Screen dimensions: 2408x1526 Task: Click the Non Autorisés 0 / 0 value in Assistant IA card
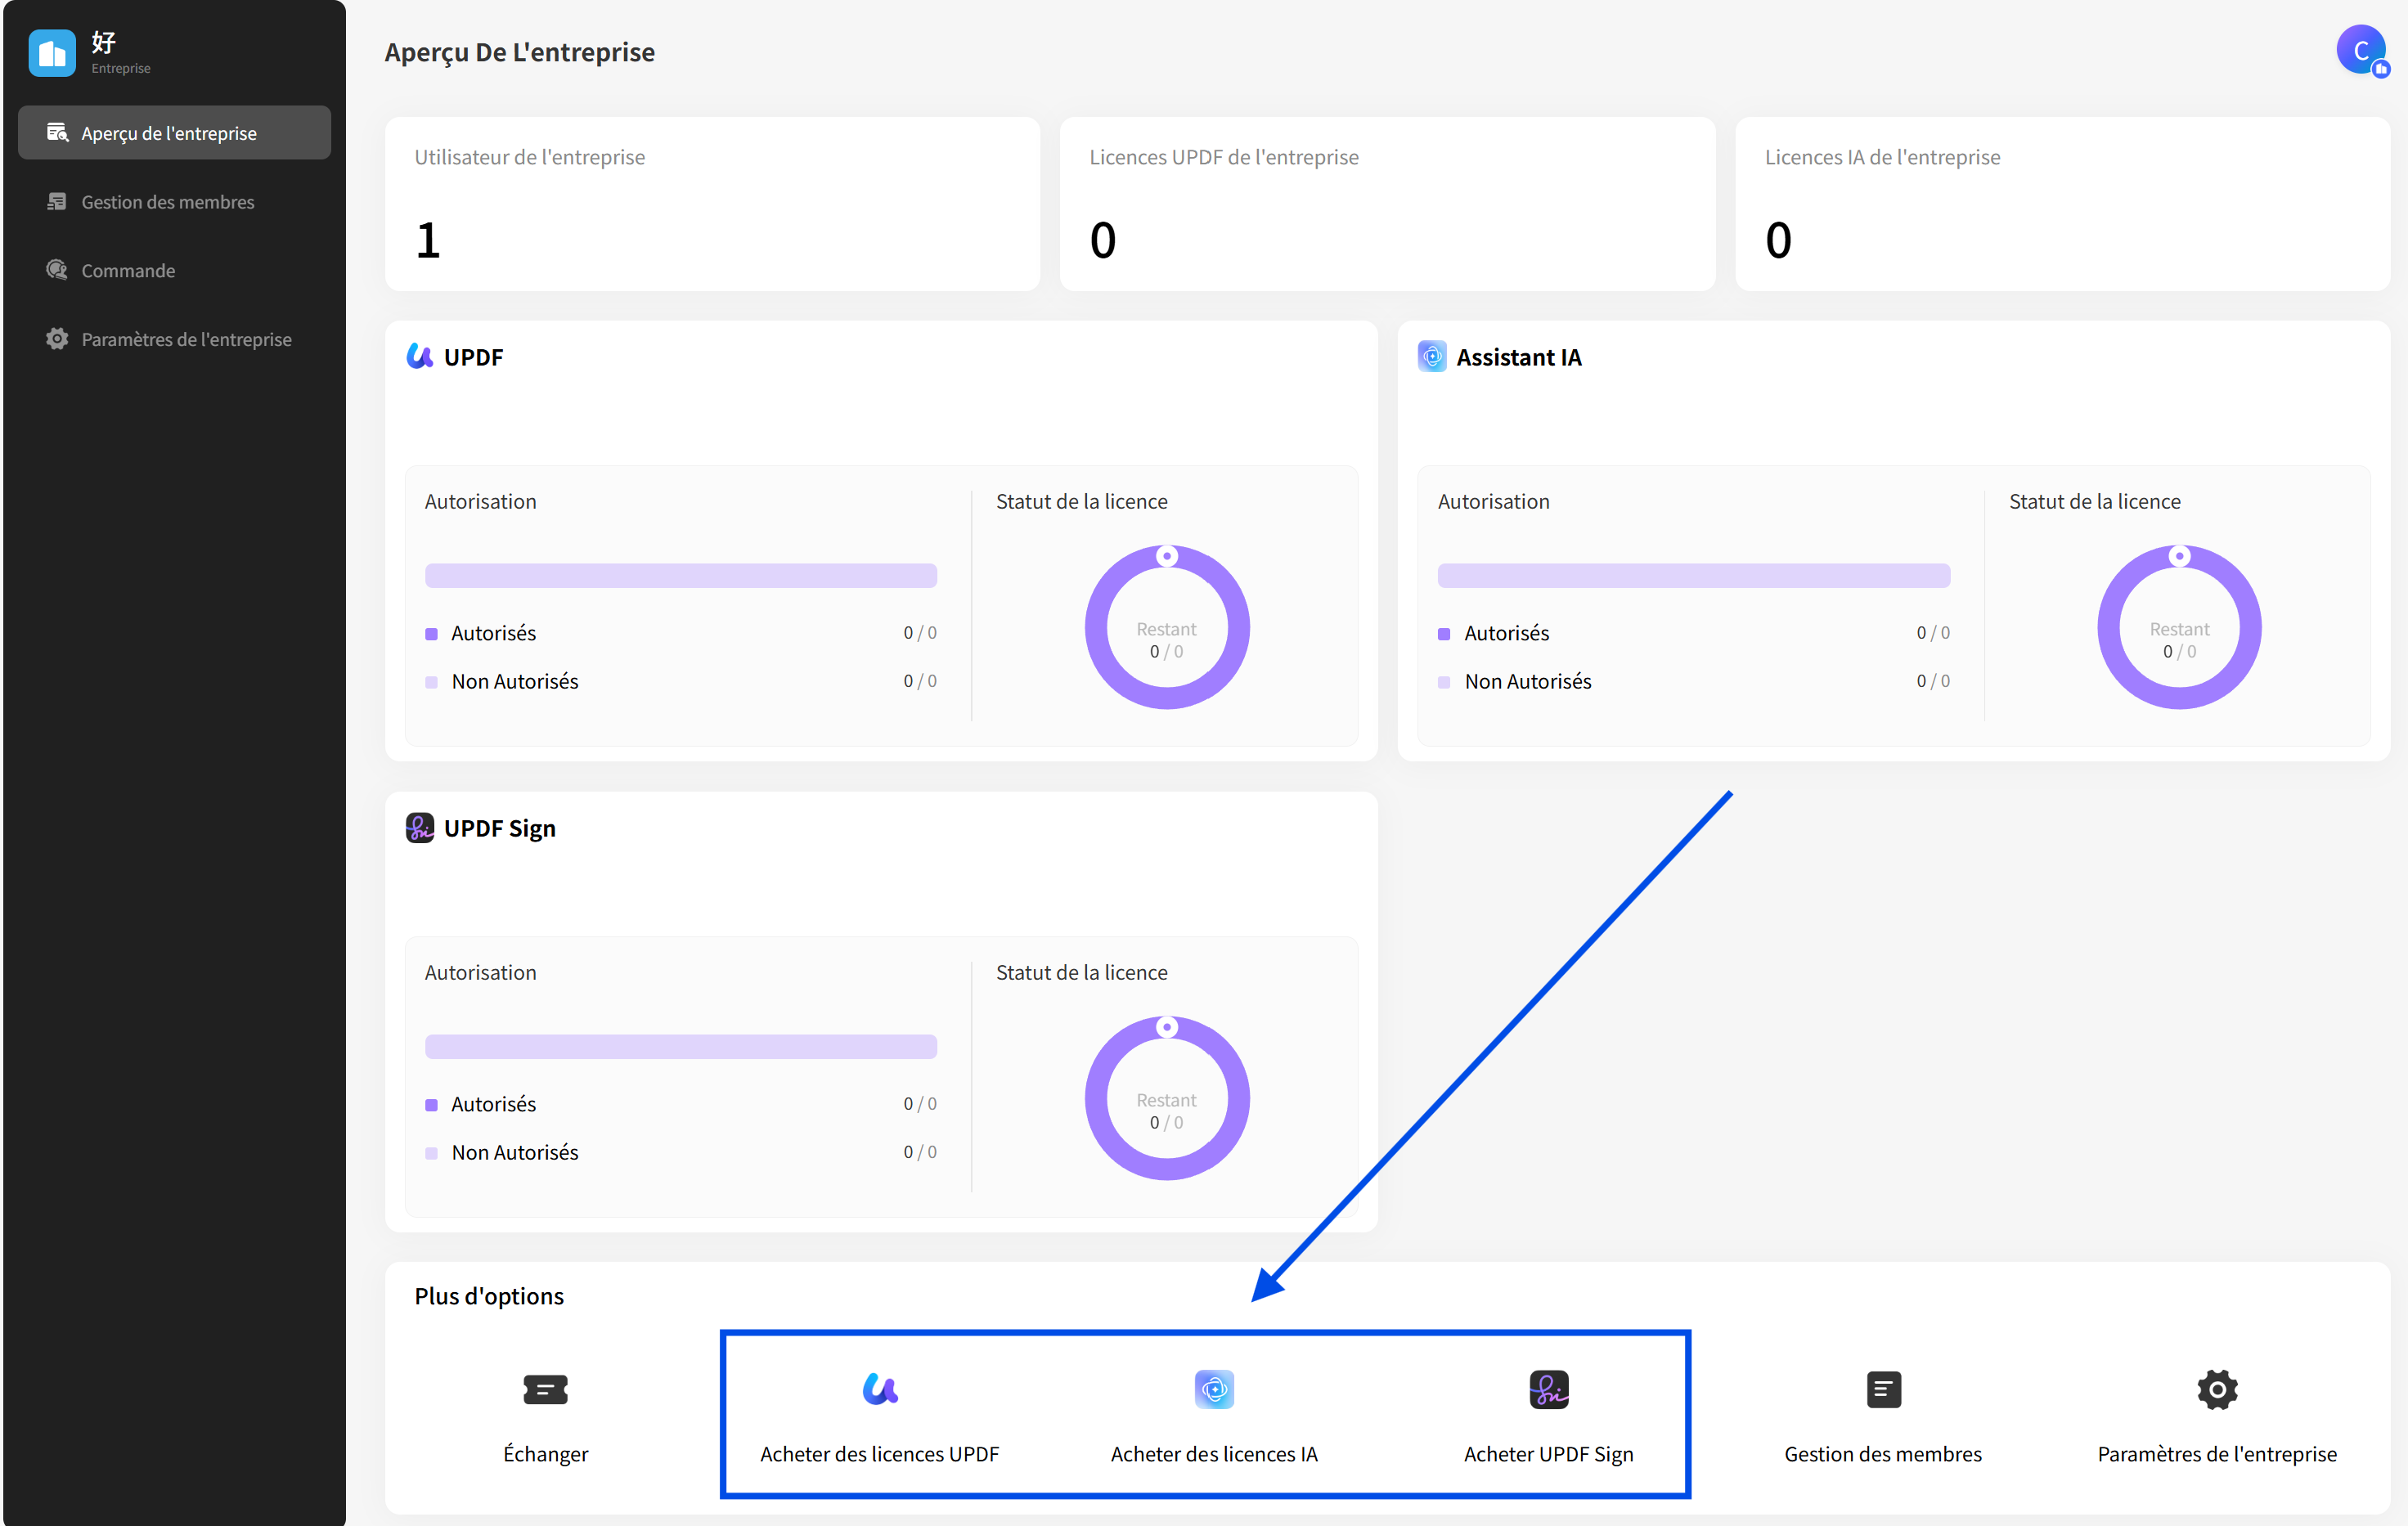pyautogui.click(x=1933, y=681)
